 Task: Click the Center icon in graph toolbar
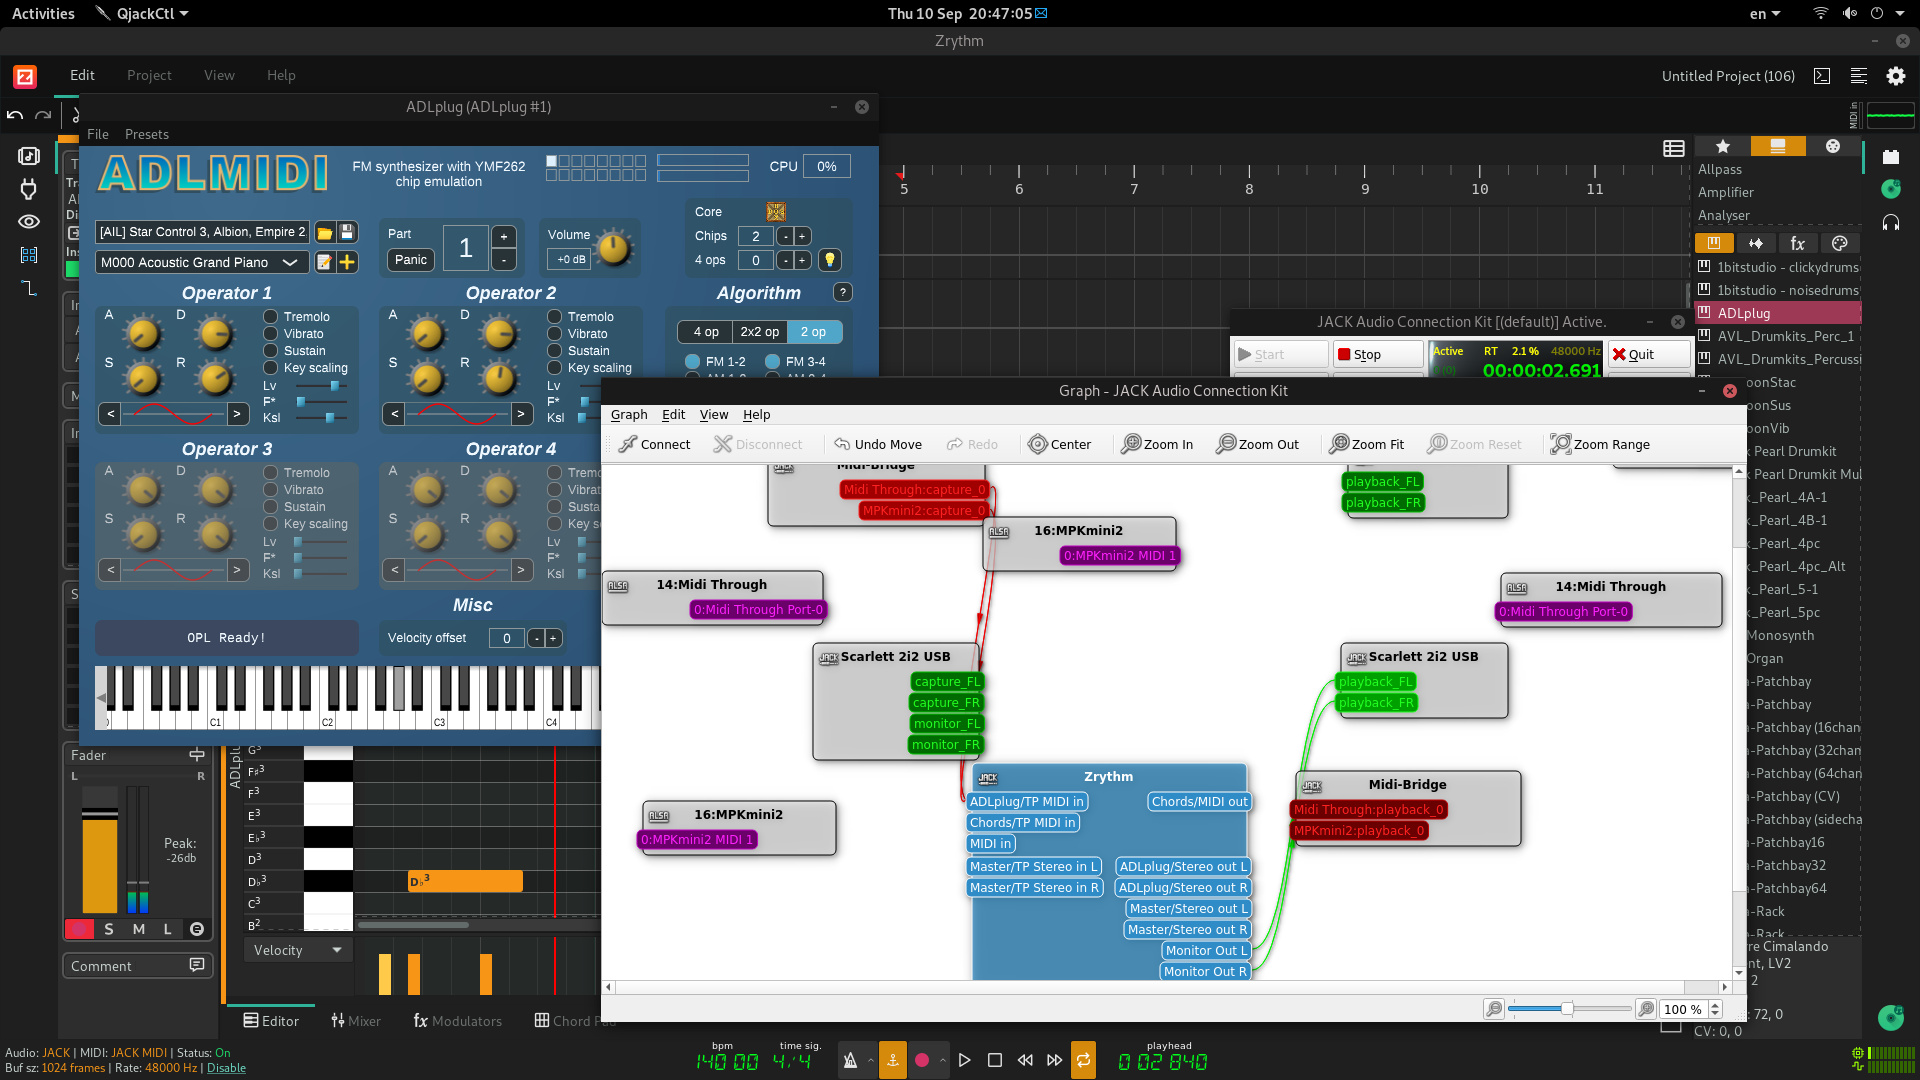tap(1038, 444)
